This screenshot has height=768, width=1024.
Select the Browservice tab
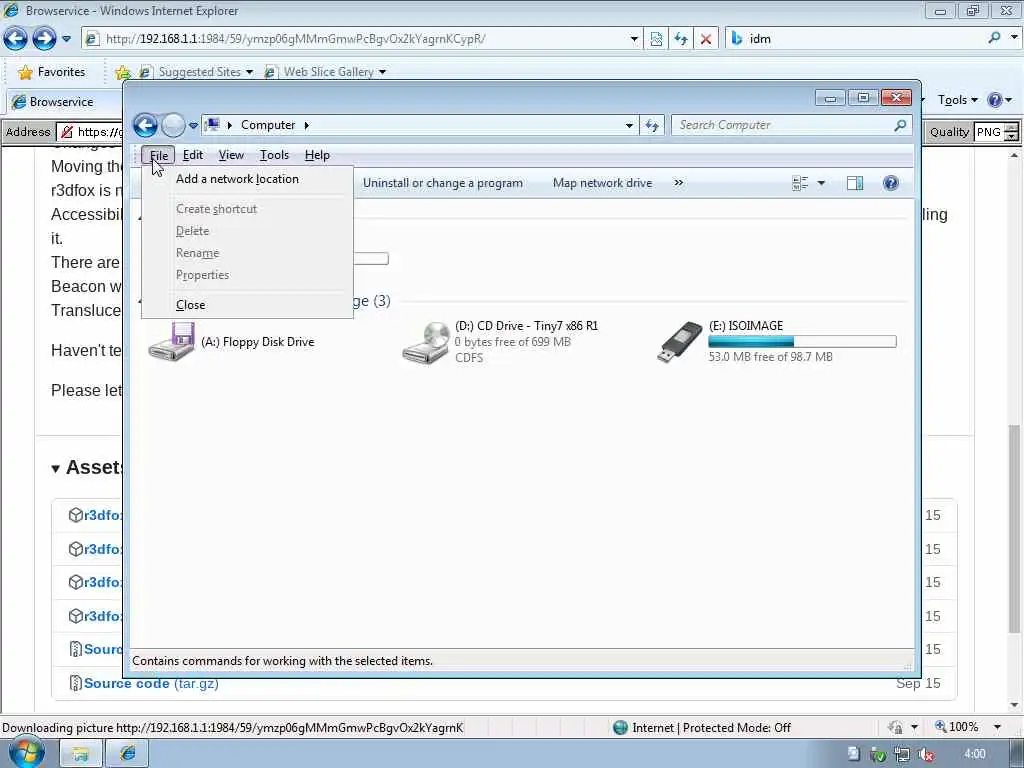coord(63,102)
